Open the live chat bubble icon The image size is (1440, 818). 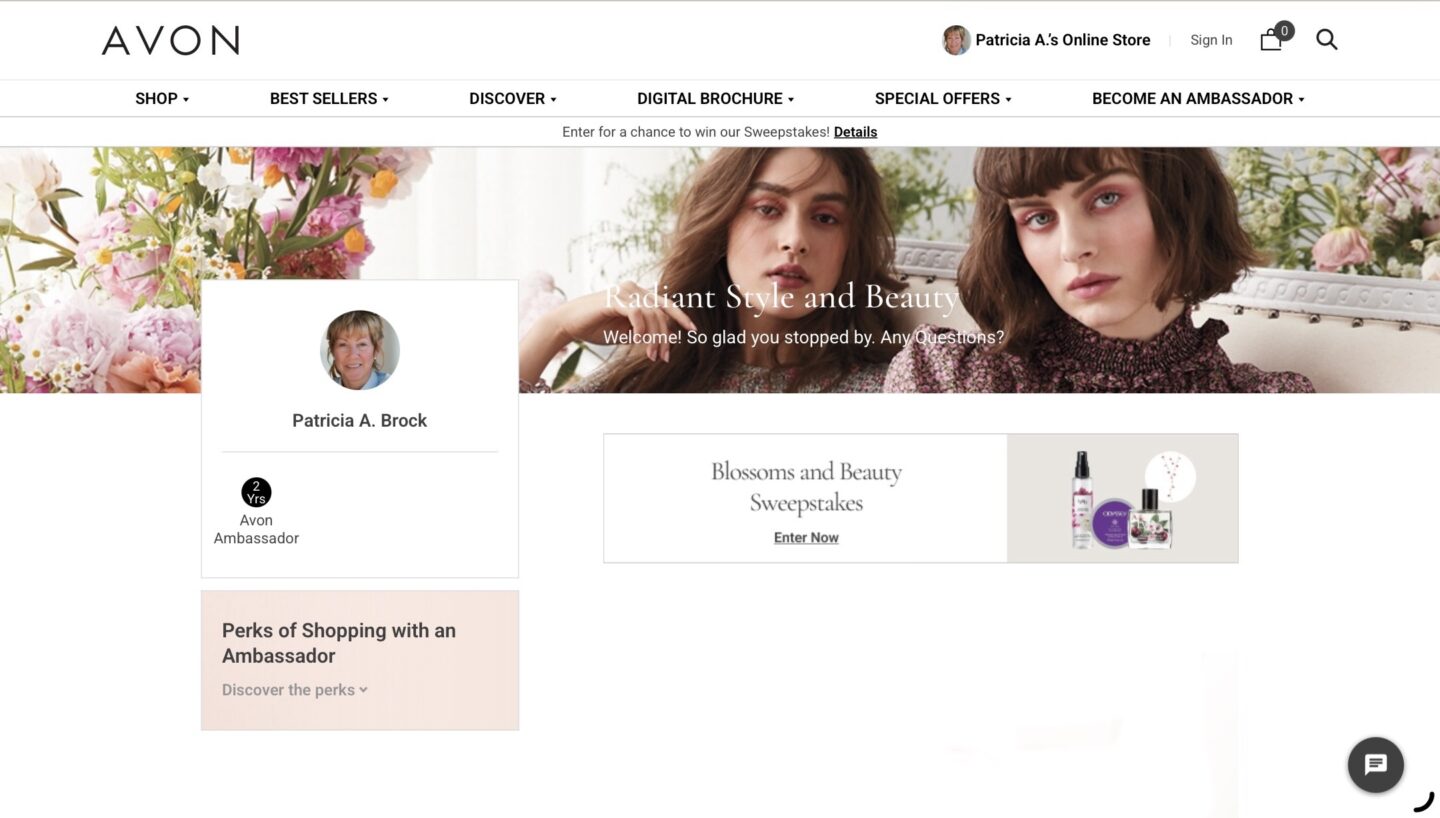point(1375,765)
